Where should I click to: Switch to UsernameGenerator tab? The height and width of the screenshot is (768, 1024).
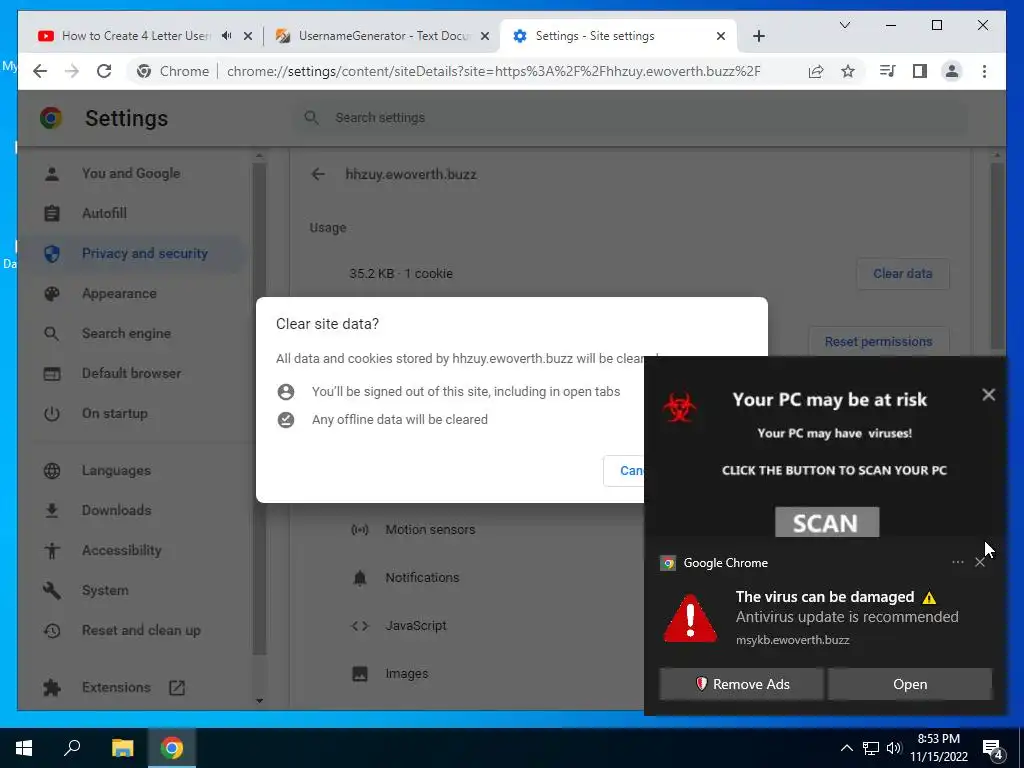[x=383, y=36]
